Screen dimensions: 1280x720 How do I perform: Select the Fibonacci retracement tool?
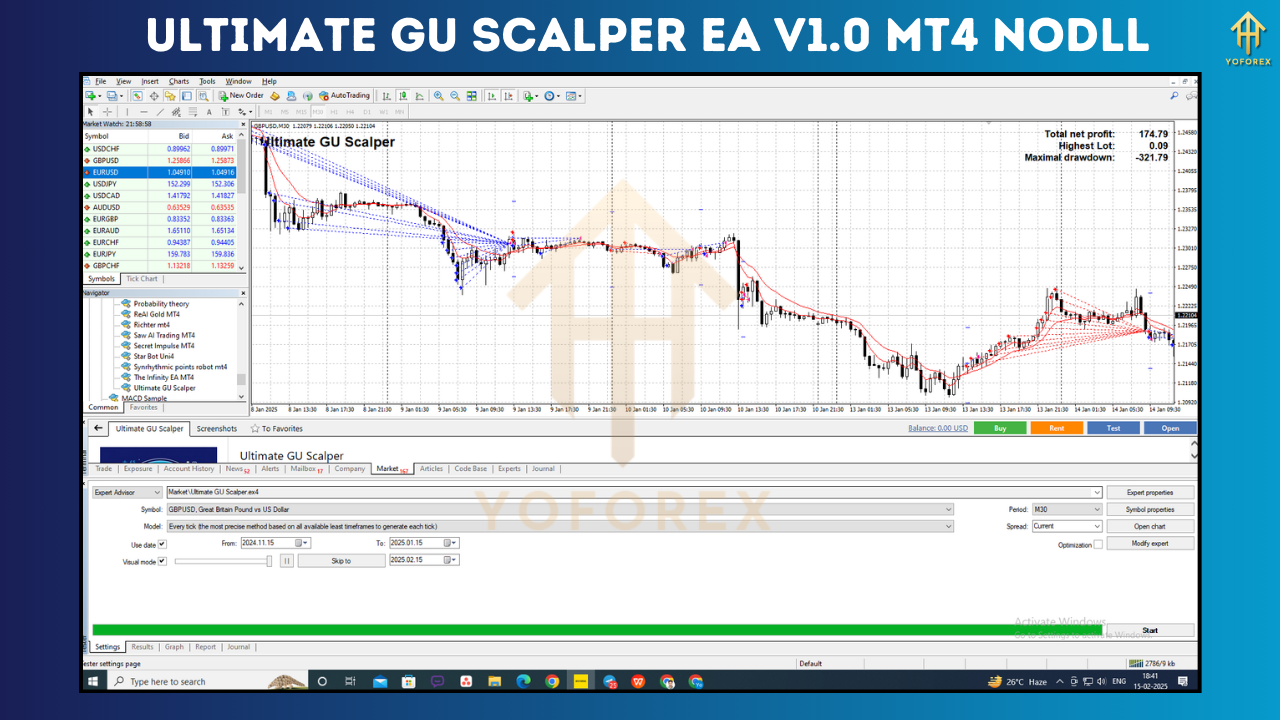pyautogui.click(x=191, y=111)
